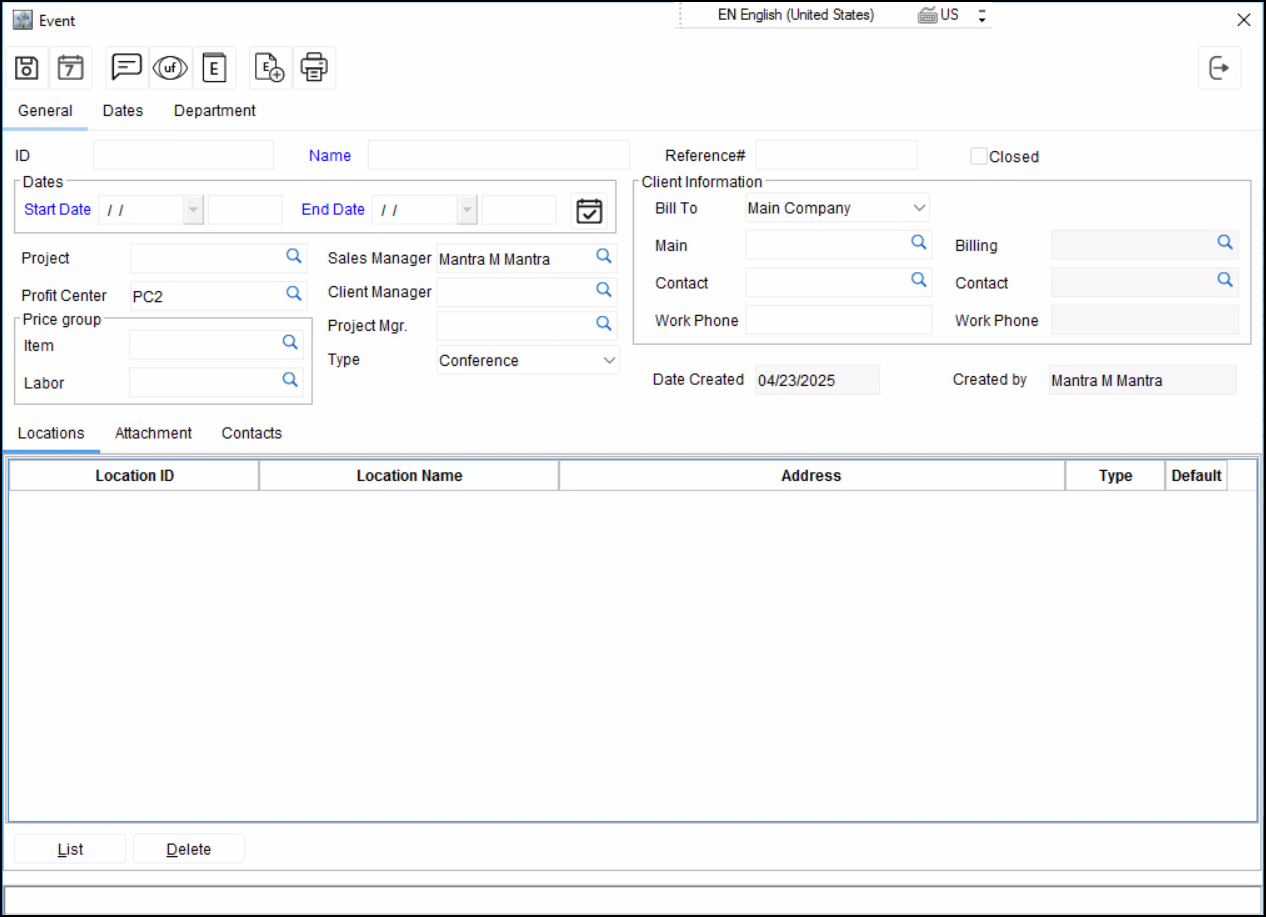Open the calendar icon showing number 7
This screenshot has width=1266, height=917.
tap(70, 68)
